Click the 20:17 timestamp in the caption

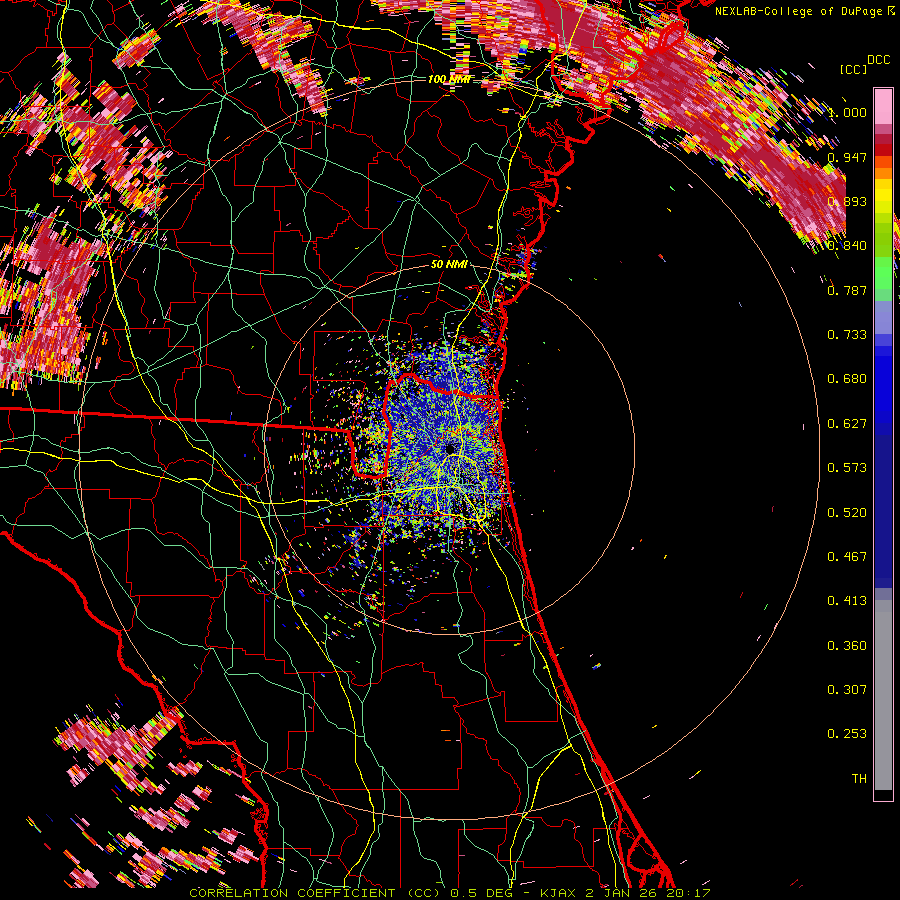coord(688,893)
